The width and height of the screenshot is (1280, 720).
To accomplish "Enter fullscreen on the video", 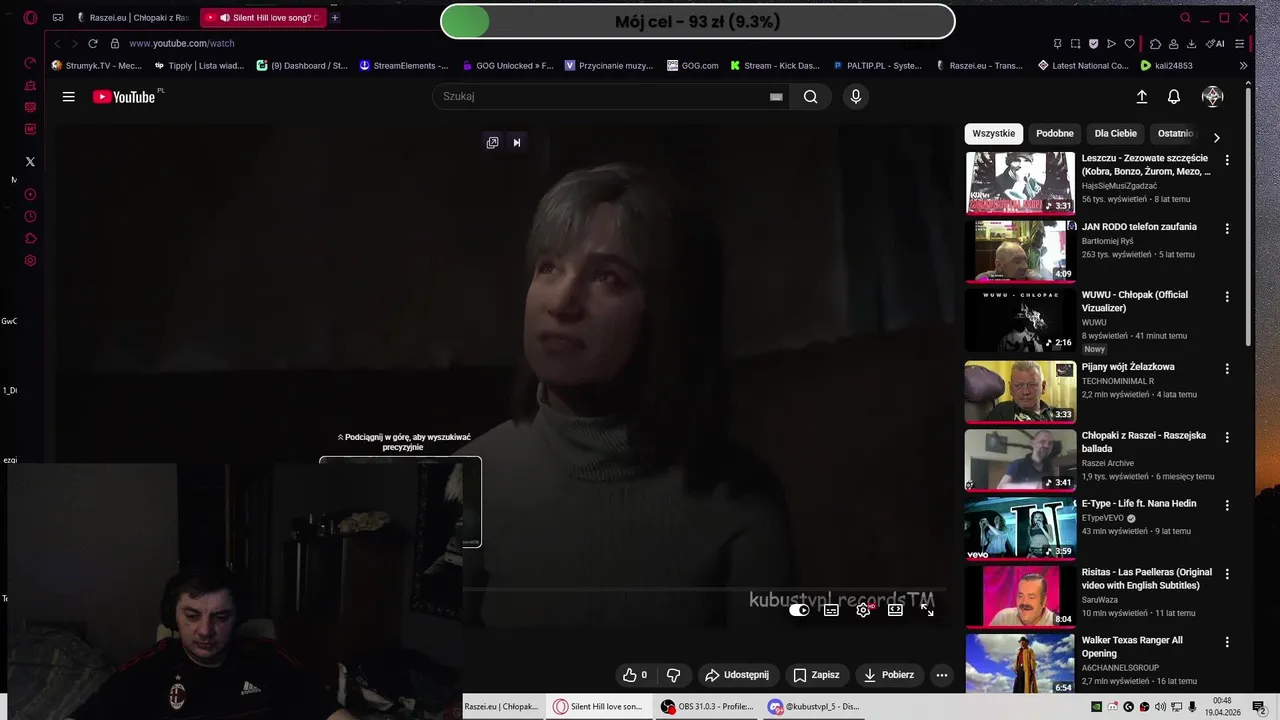I will tap(927, 610).
